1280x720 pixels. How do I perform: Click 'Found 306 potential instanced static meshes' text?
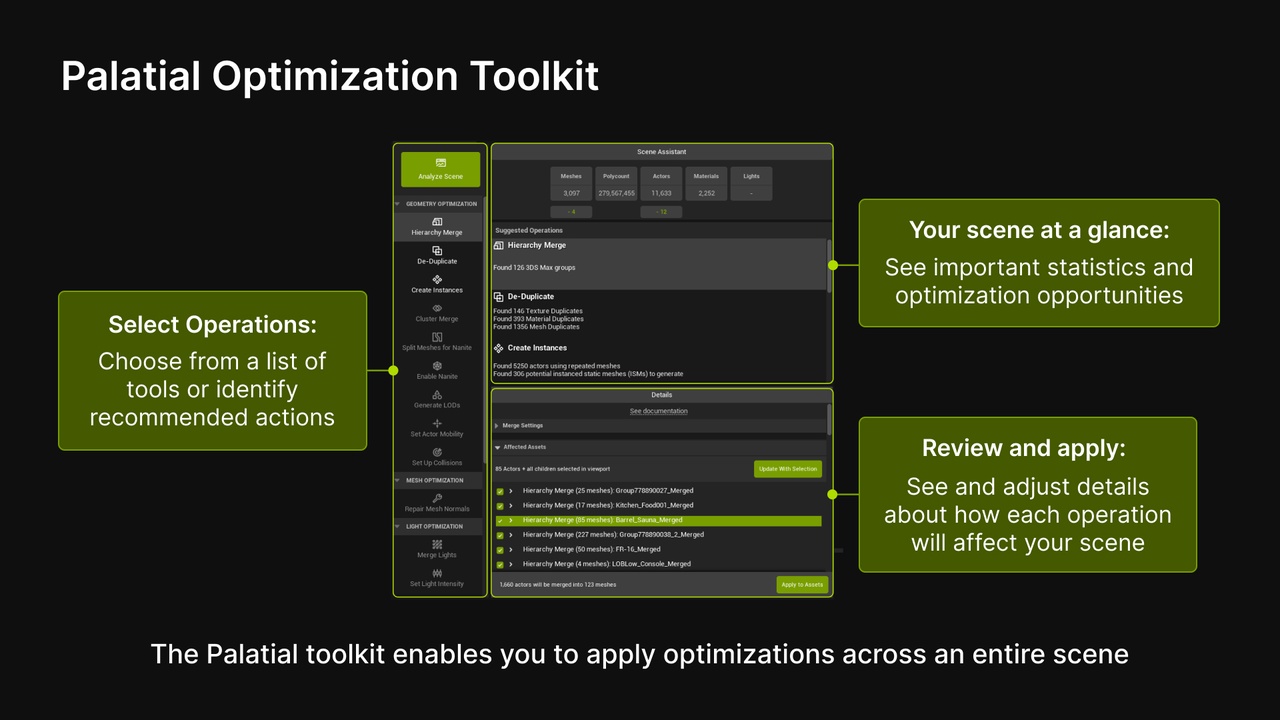pyautogui.click(x=588, y=374)
